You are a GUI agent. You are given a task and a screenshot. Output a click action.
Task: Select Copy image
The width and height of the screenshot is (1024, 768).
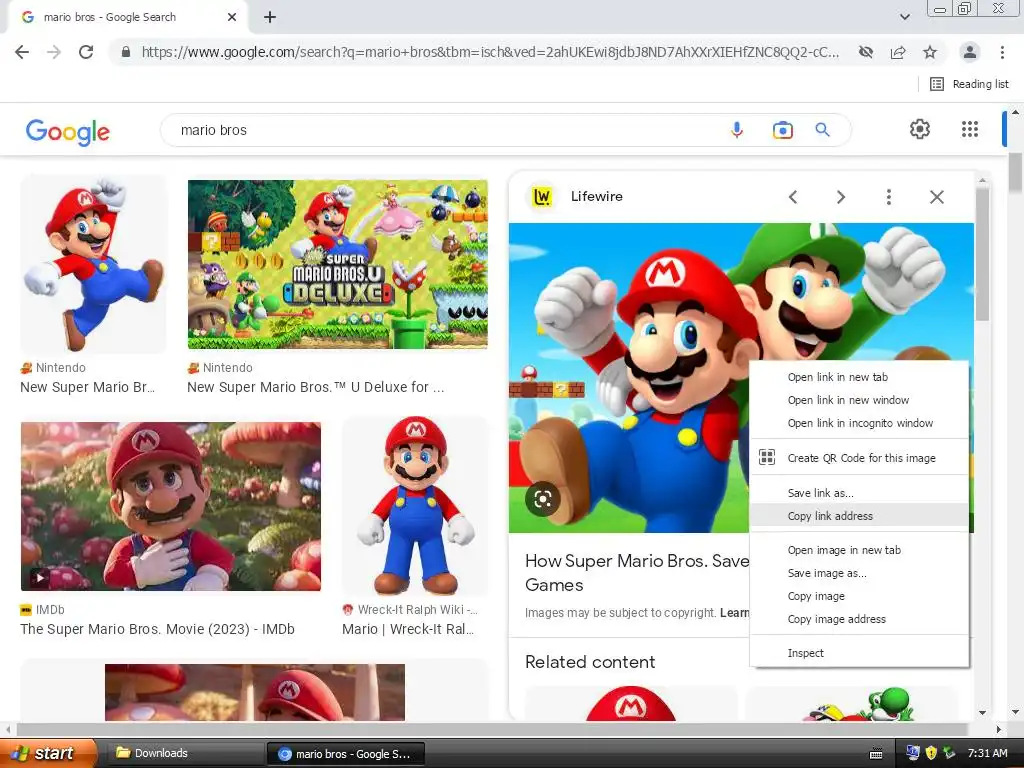859,596
